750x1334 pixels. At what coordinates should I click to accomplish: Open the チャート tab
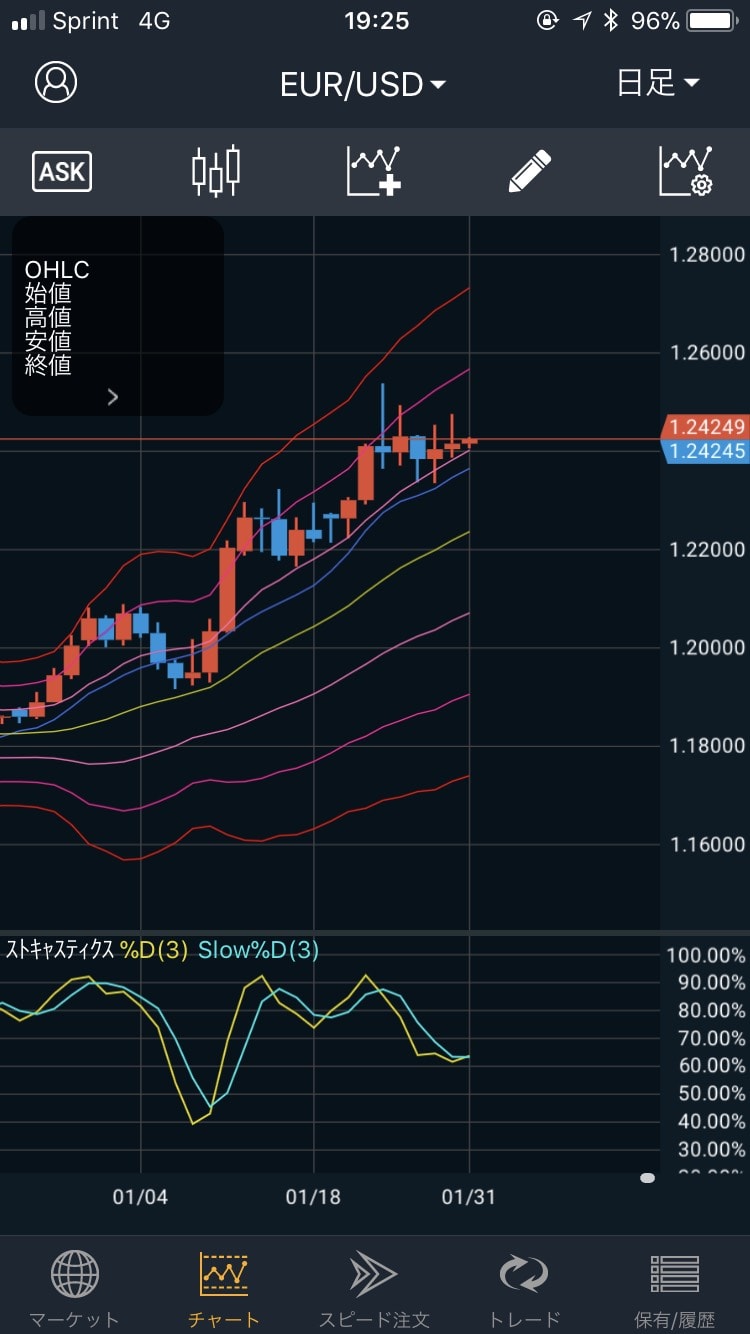(x=223, y=1290)
